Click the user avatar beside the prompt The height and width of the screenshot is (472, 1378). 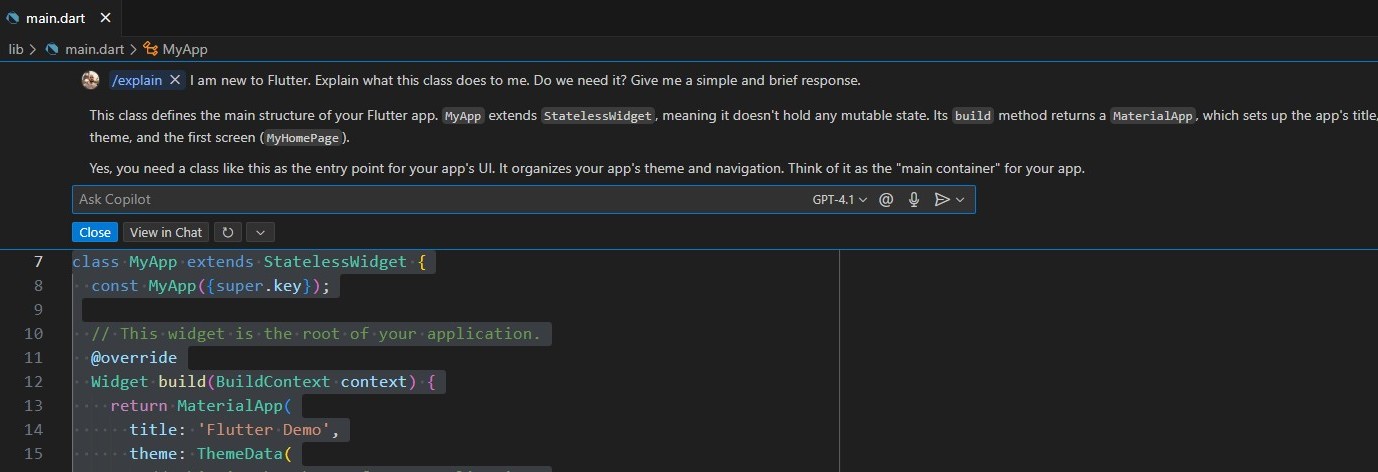click(91, 80)
